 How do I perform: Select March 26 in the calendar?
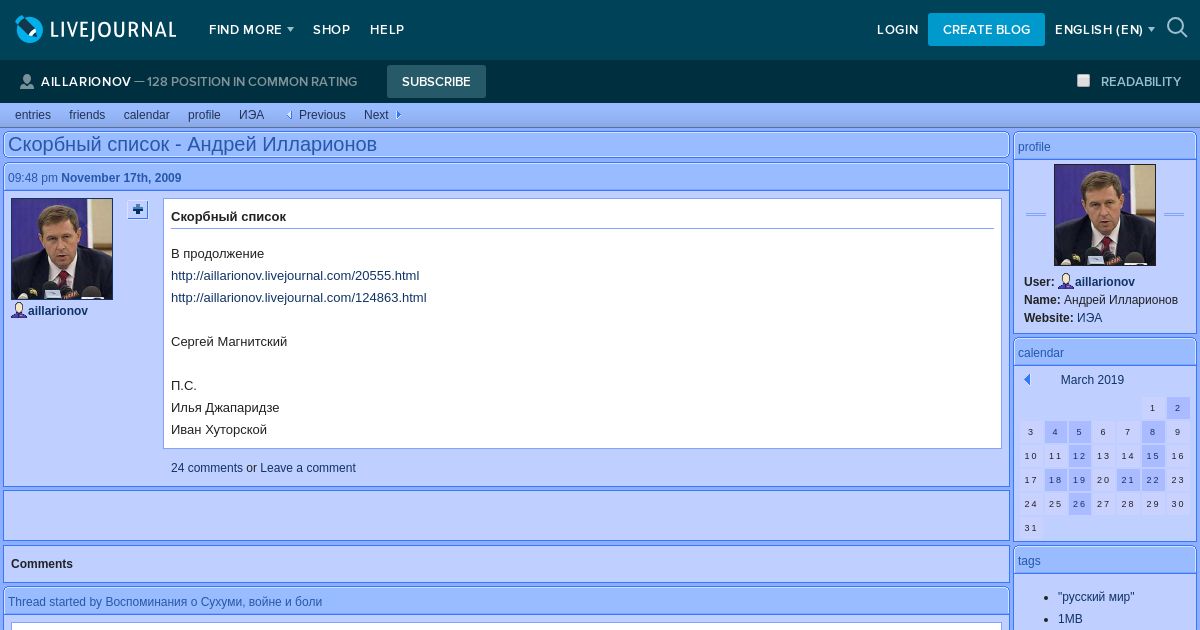click(1079, 504)
